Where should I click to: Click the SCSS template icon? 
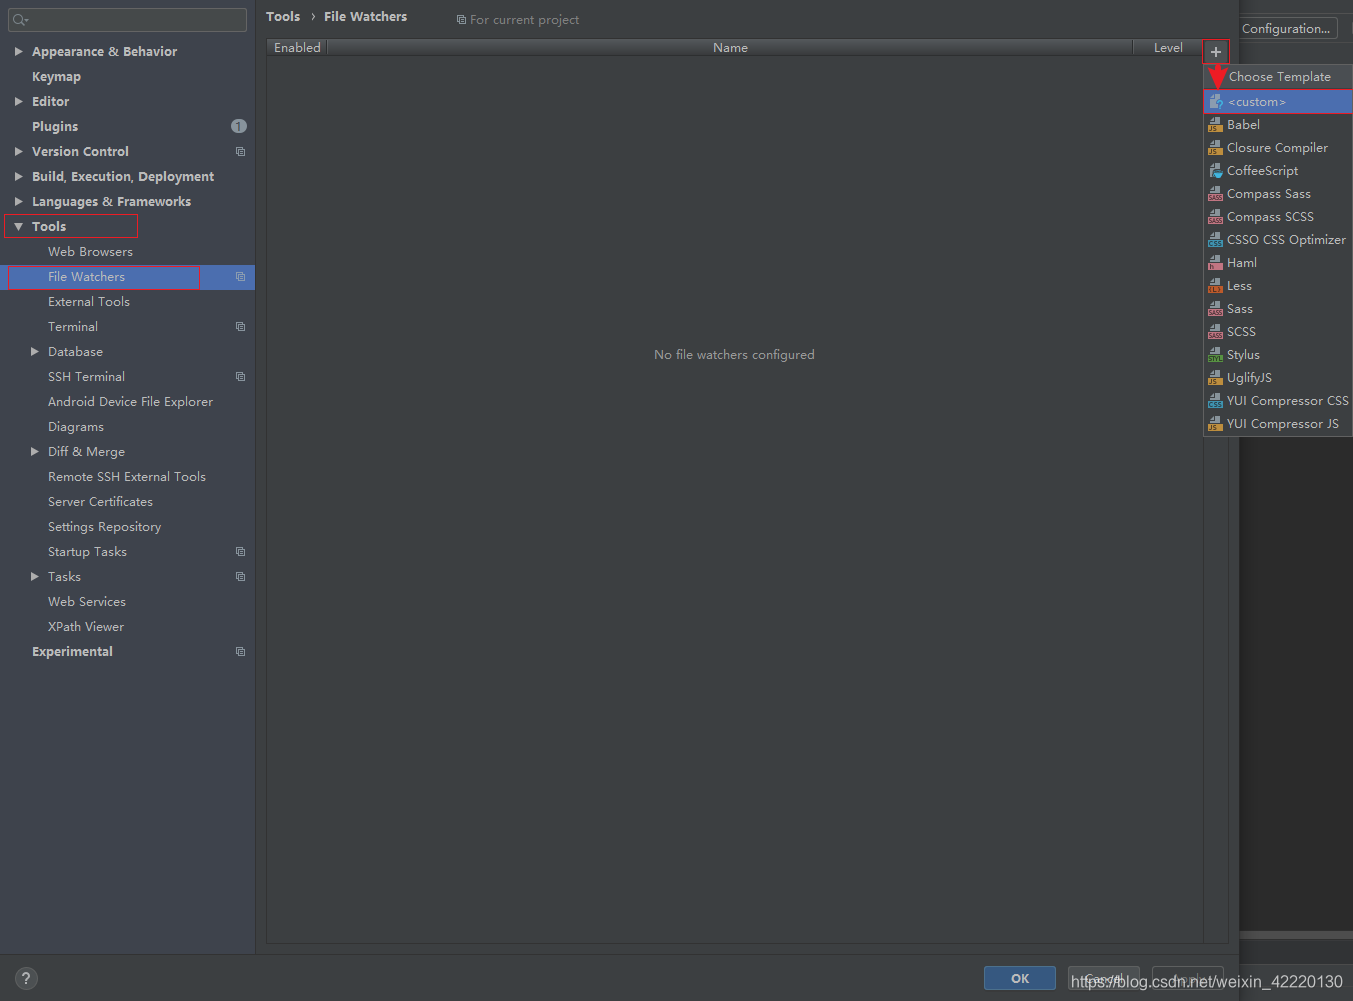coord(1215,332)
